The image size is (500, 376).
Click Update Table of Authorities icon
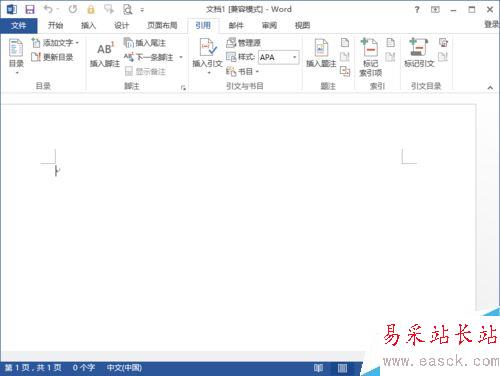443,57
